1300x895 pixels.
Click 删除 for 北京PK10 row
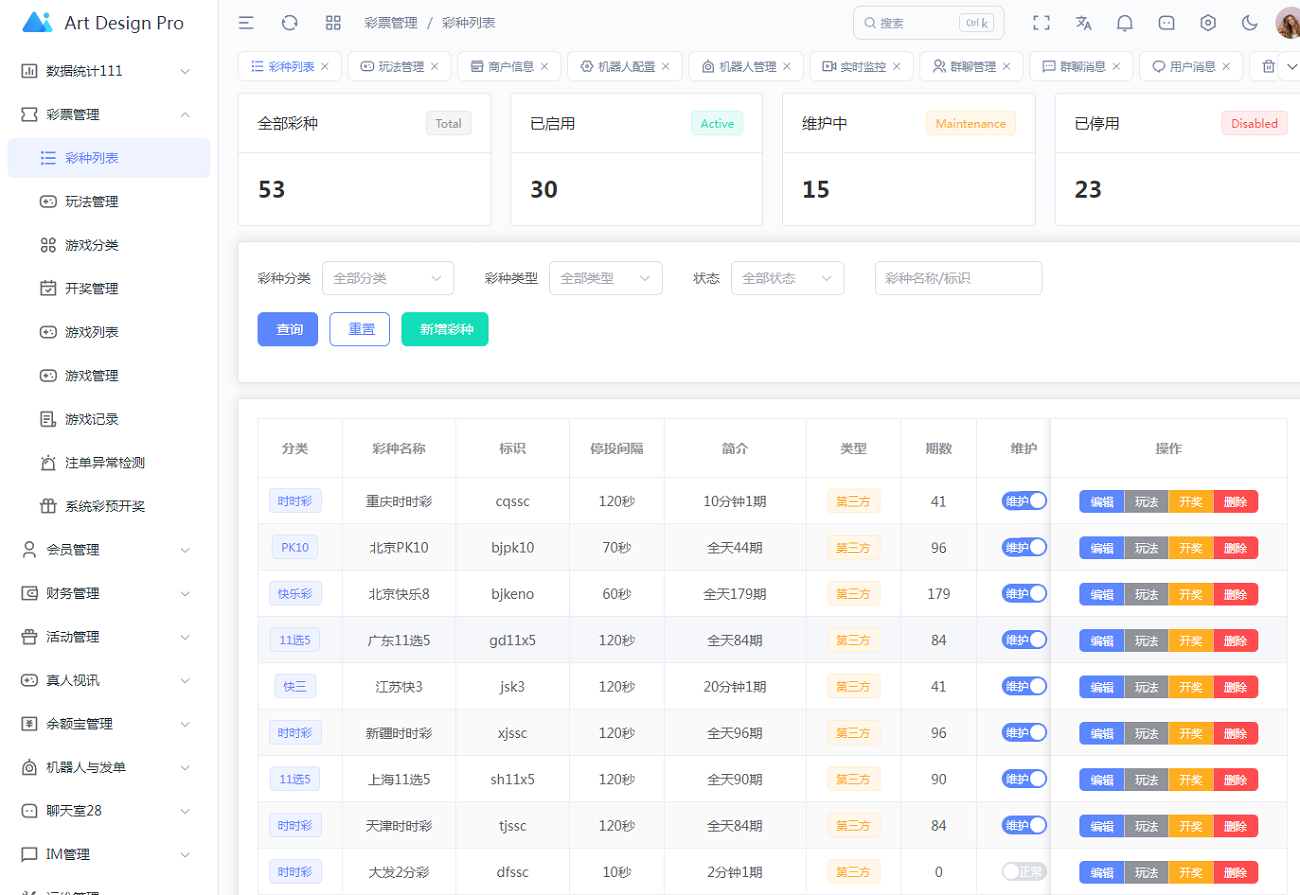[1236, 548]
